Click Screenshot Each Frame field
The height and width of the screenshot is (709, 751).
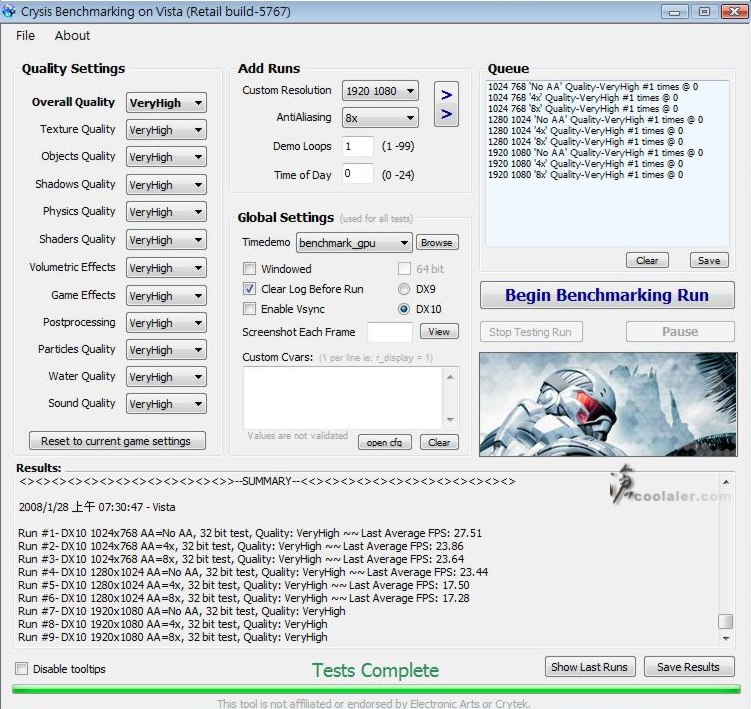[x=390, y=332]
